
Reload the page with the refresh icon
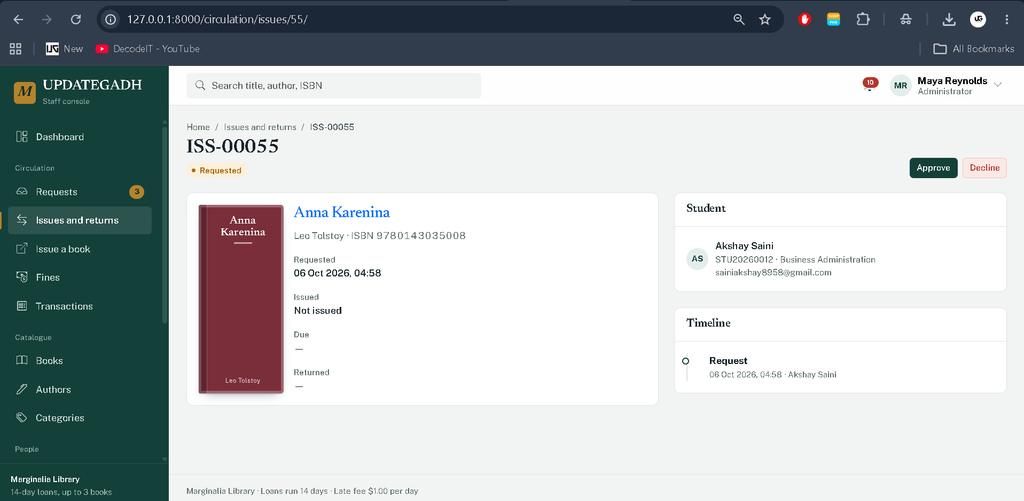(76, 20)
